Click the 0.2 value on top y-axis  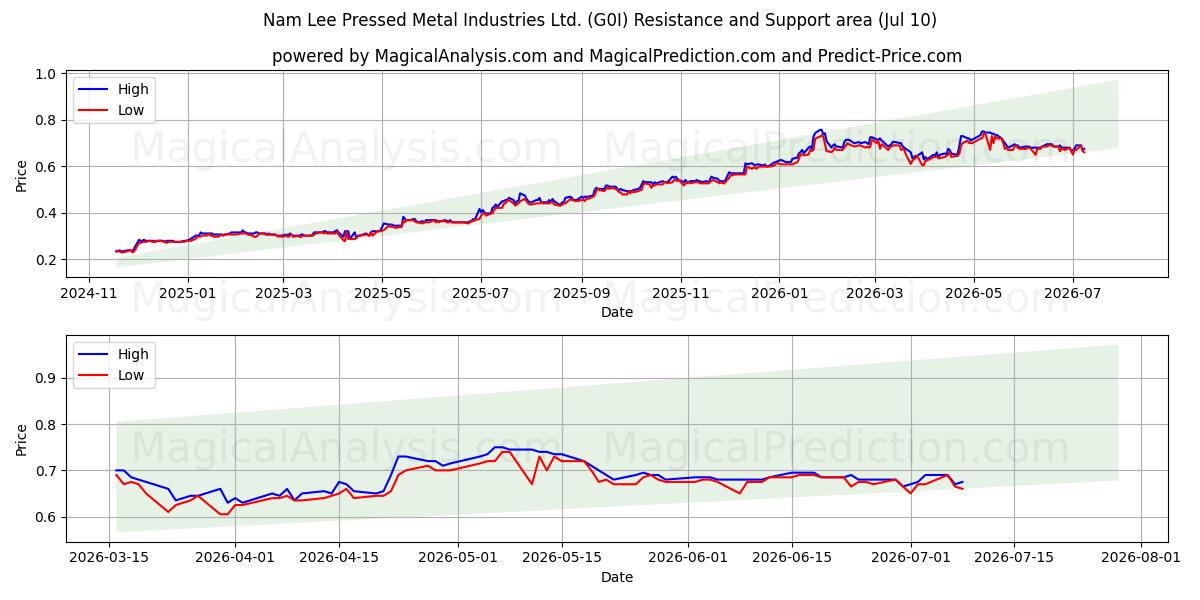point(46,260)
